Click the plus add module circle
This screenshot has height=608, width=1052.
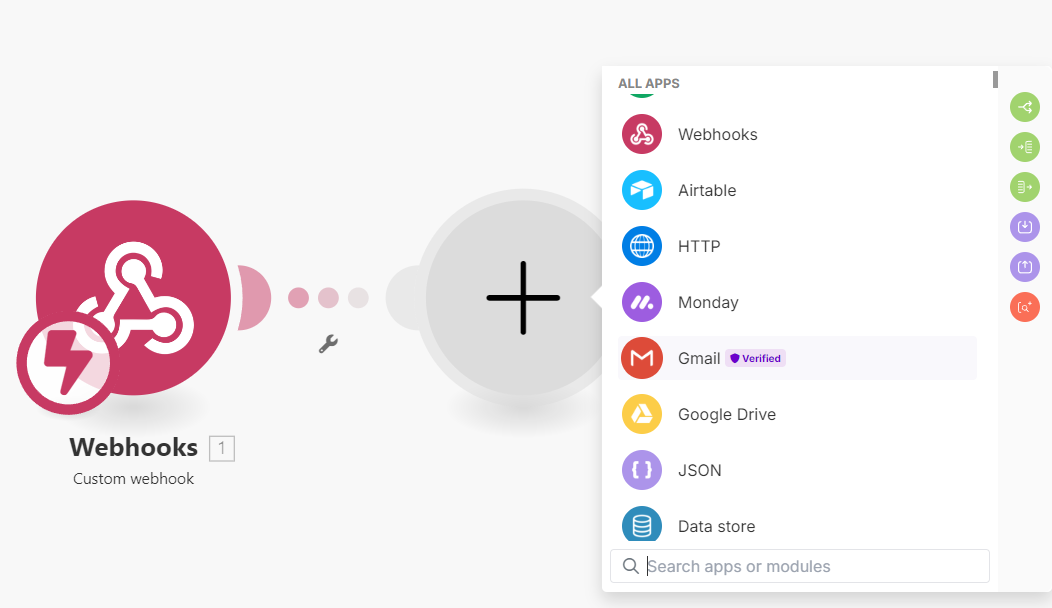point(523,298)
